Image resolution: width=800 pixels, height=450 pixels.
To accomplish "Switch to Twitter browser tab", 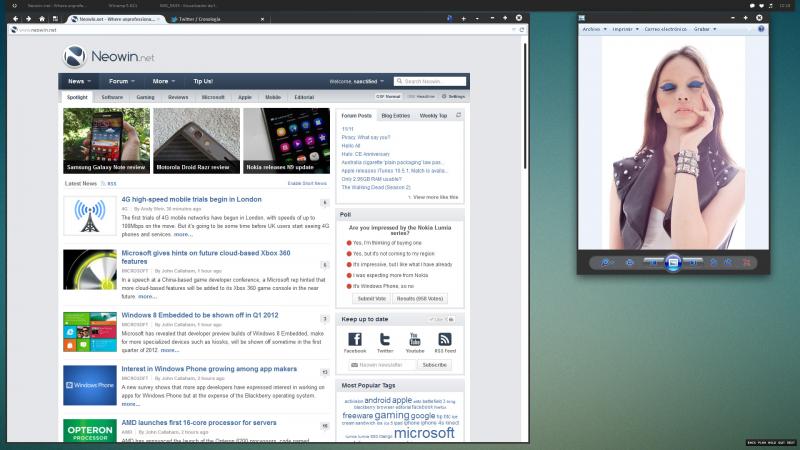I will (217, 19).
